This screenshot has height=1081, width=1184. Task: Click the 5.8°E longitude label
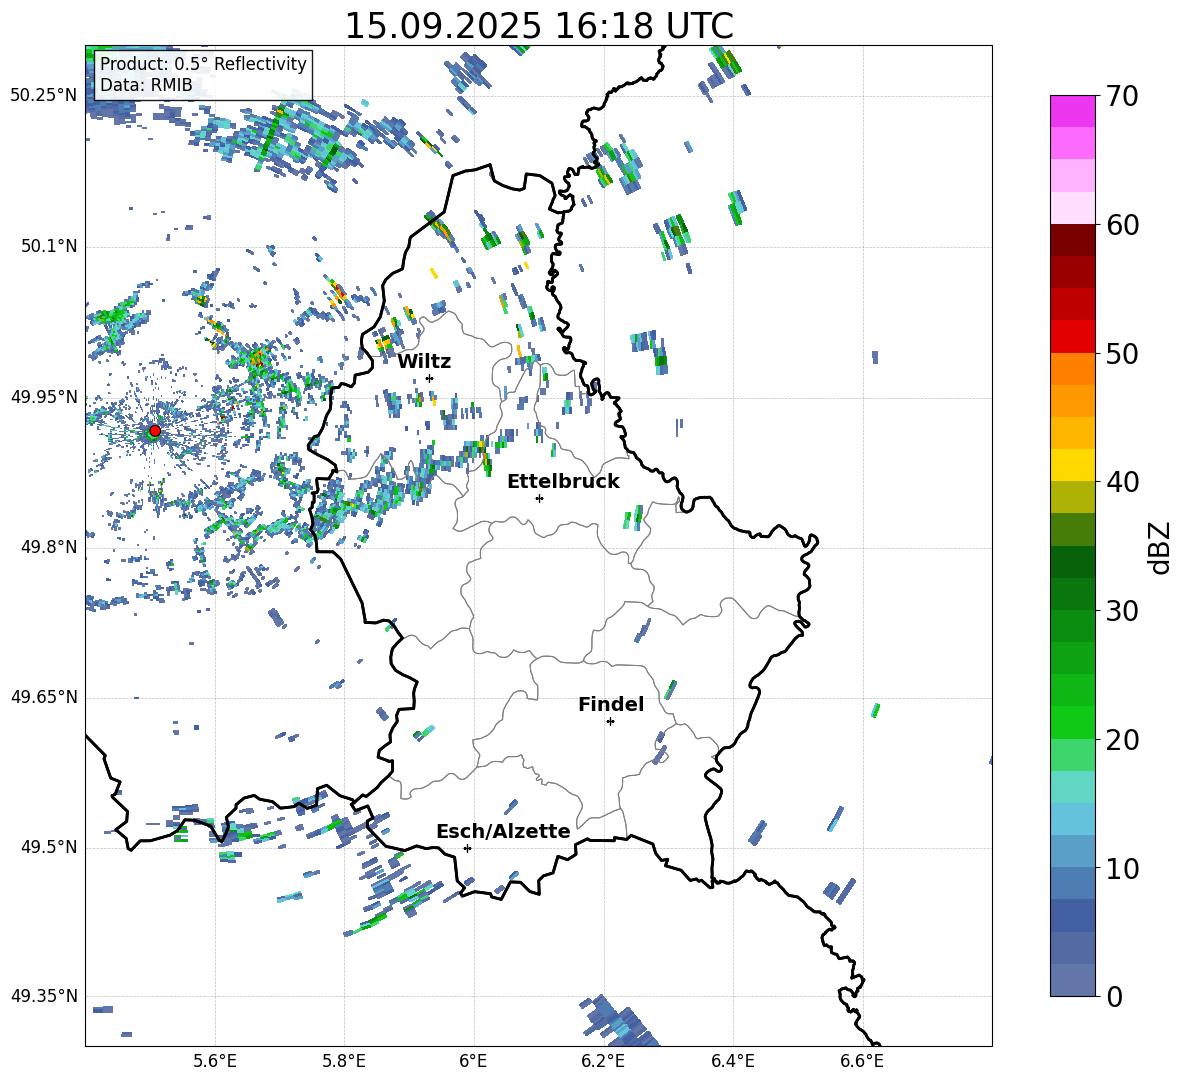coord(344,1062)
